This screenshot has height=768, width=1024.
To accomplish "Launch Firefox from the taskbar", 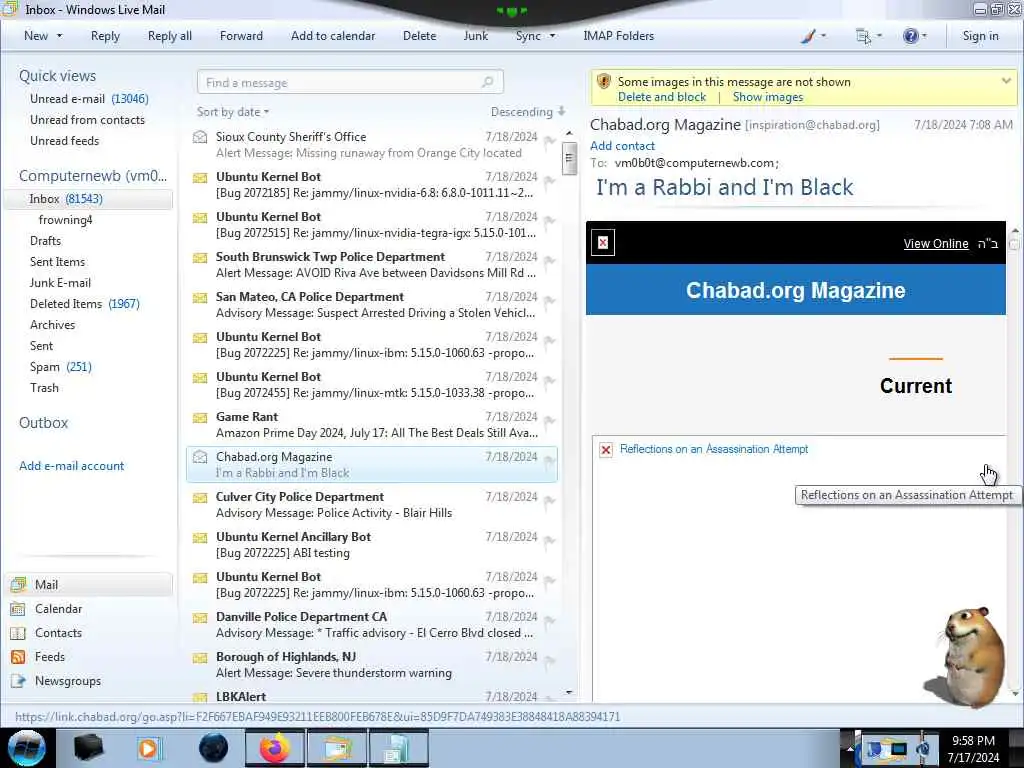I will (274, 748).
